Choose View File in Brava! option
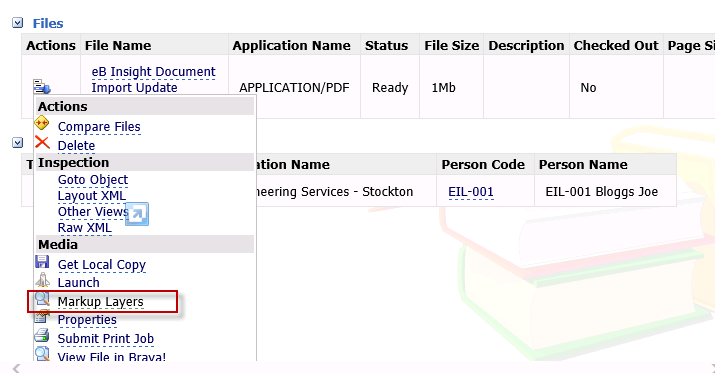The image size is (715, 373). 112,356
